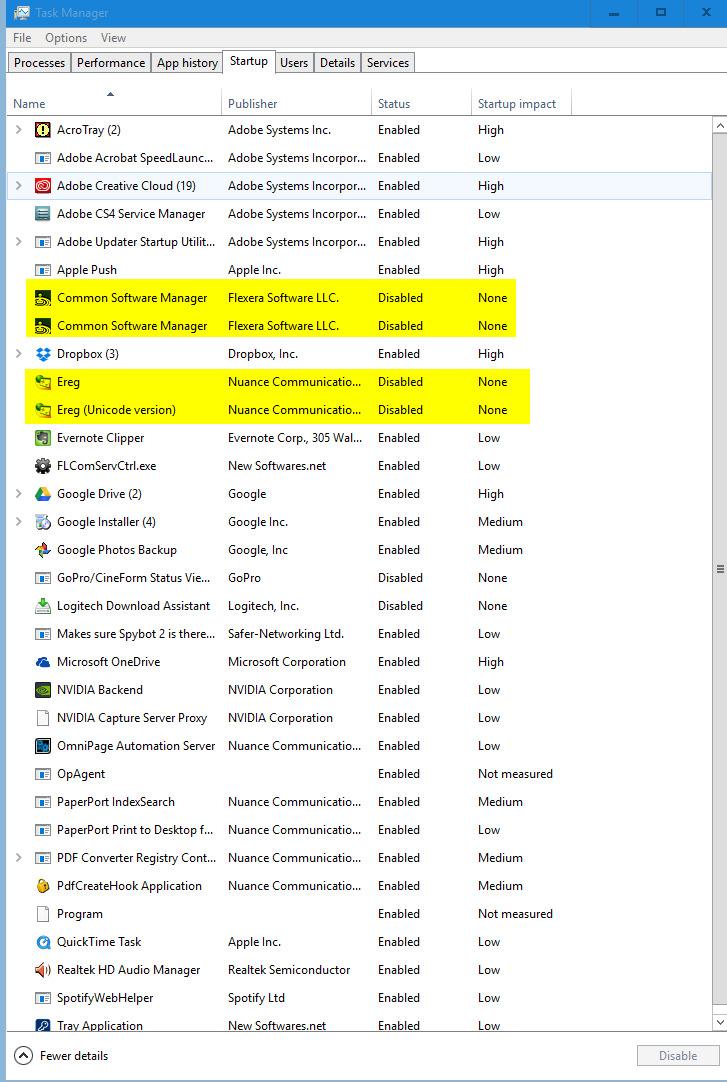727x1082 pixels.
Task: Expand the Google Installer (4) group
Action: pos(19,522)
